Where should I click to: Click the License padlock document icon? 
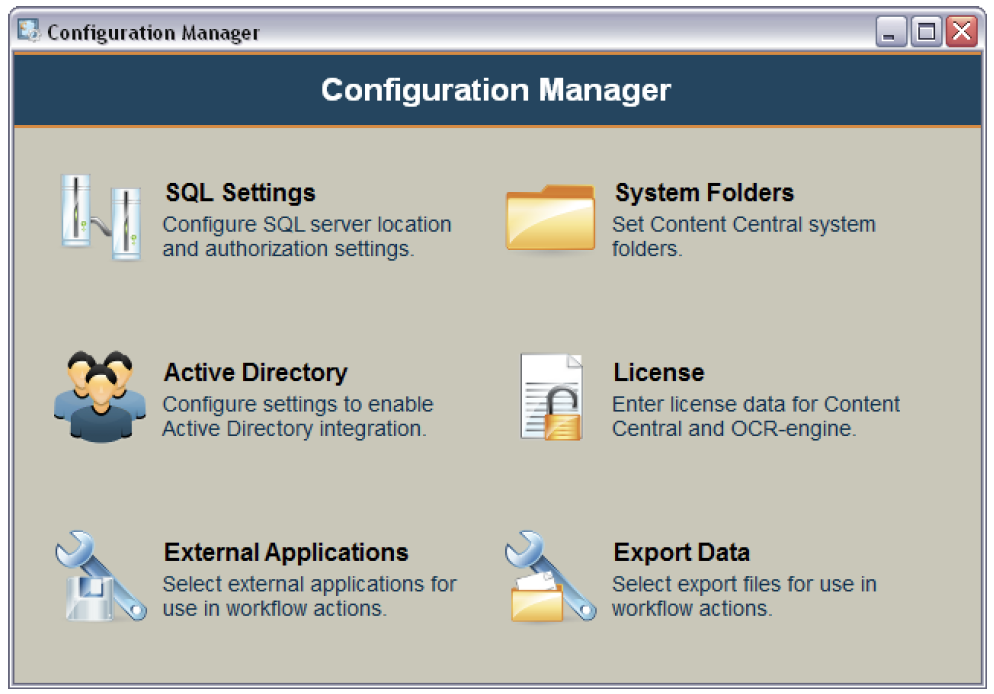[x=551, y=398]
